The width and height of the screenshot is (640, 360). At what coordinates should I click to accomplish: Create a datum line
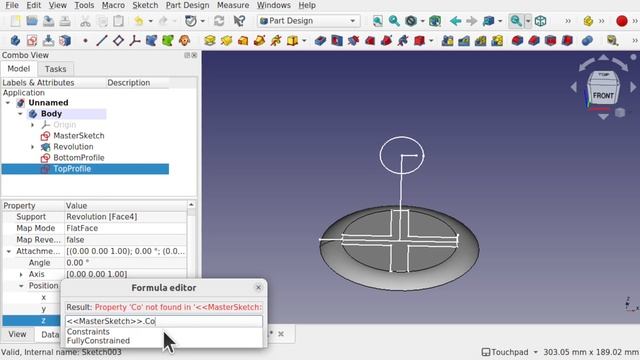click(102, 40)
